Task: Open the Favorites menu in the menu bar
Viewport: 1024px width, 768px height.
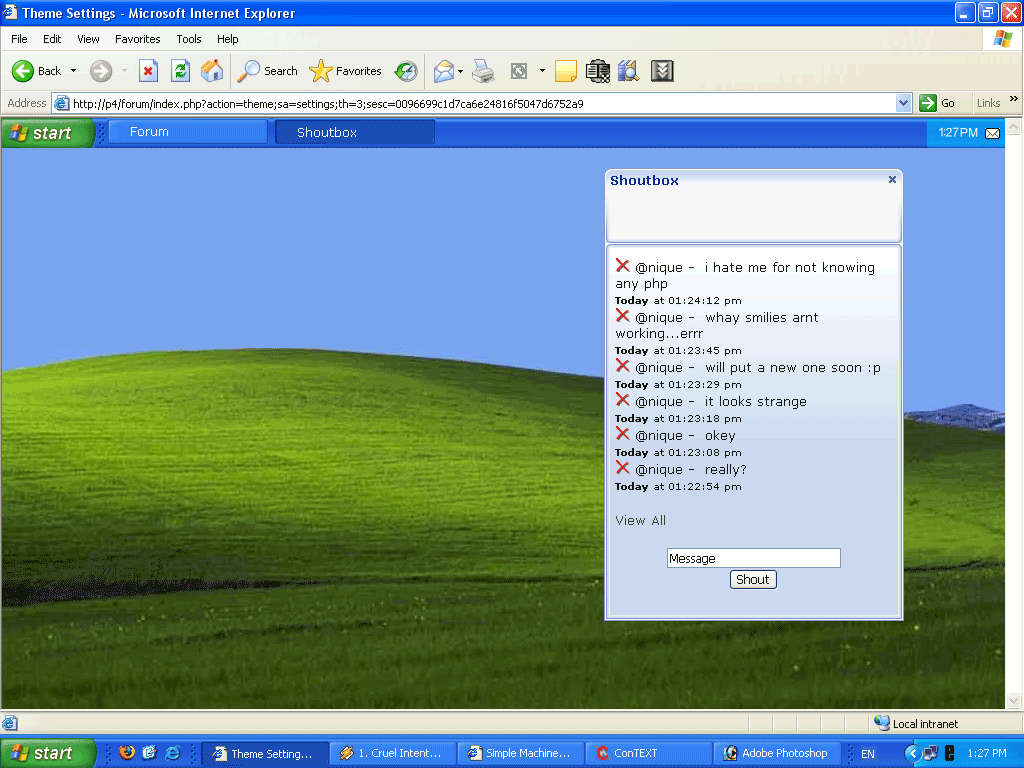Action: [x=138, y=39]
